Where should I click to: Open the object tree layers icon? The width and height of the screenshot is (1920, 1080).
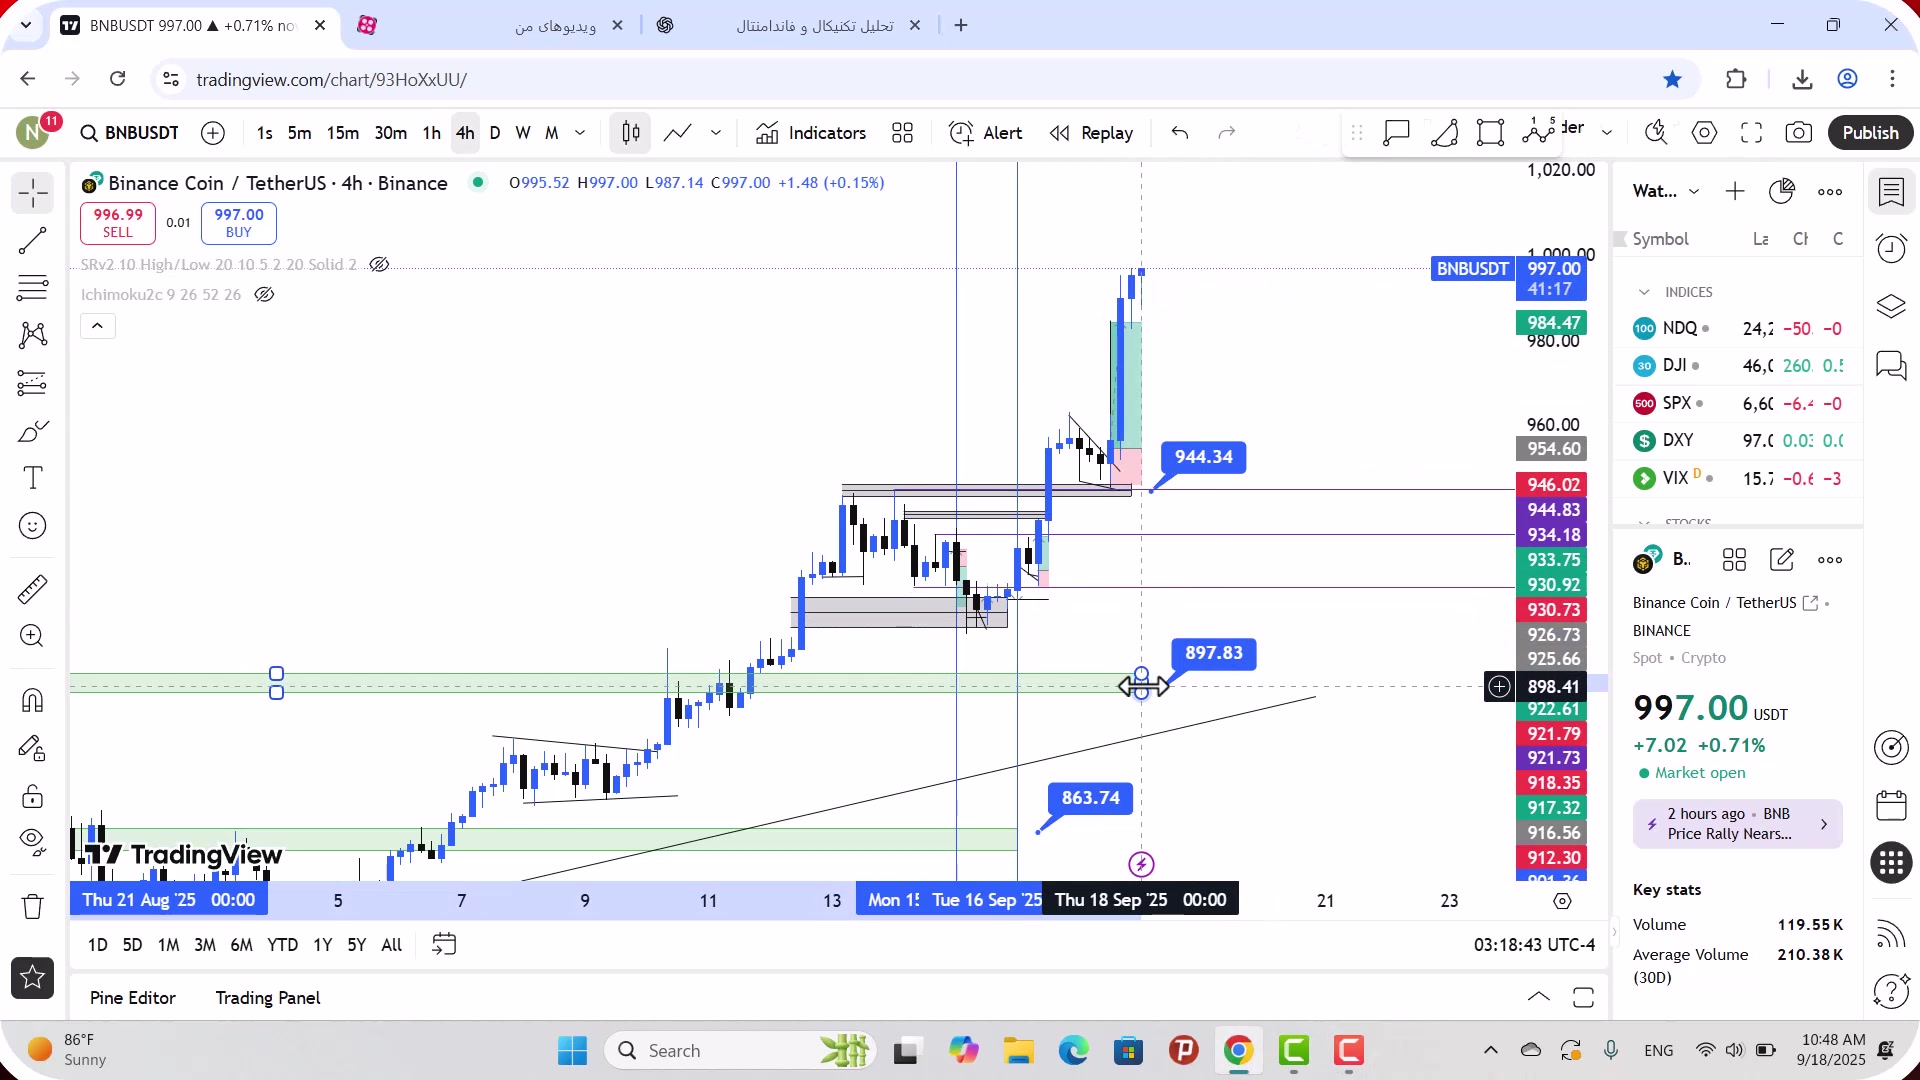pyautogui.click(x=1891, y=307)
